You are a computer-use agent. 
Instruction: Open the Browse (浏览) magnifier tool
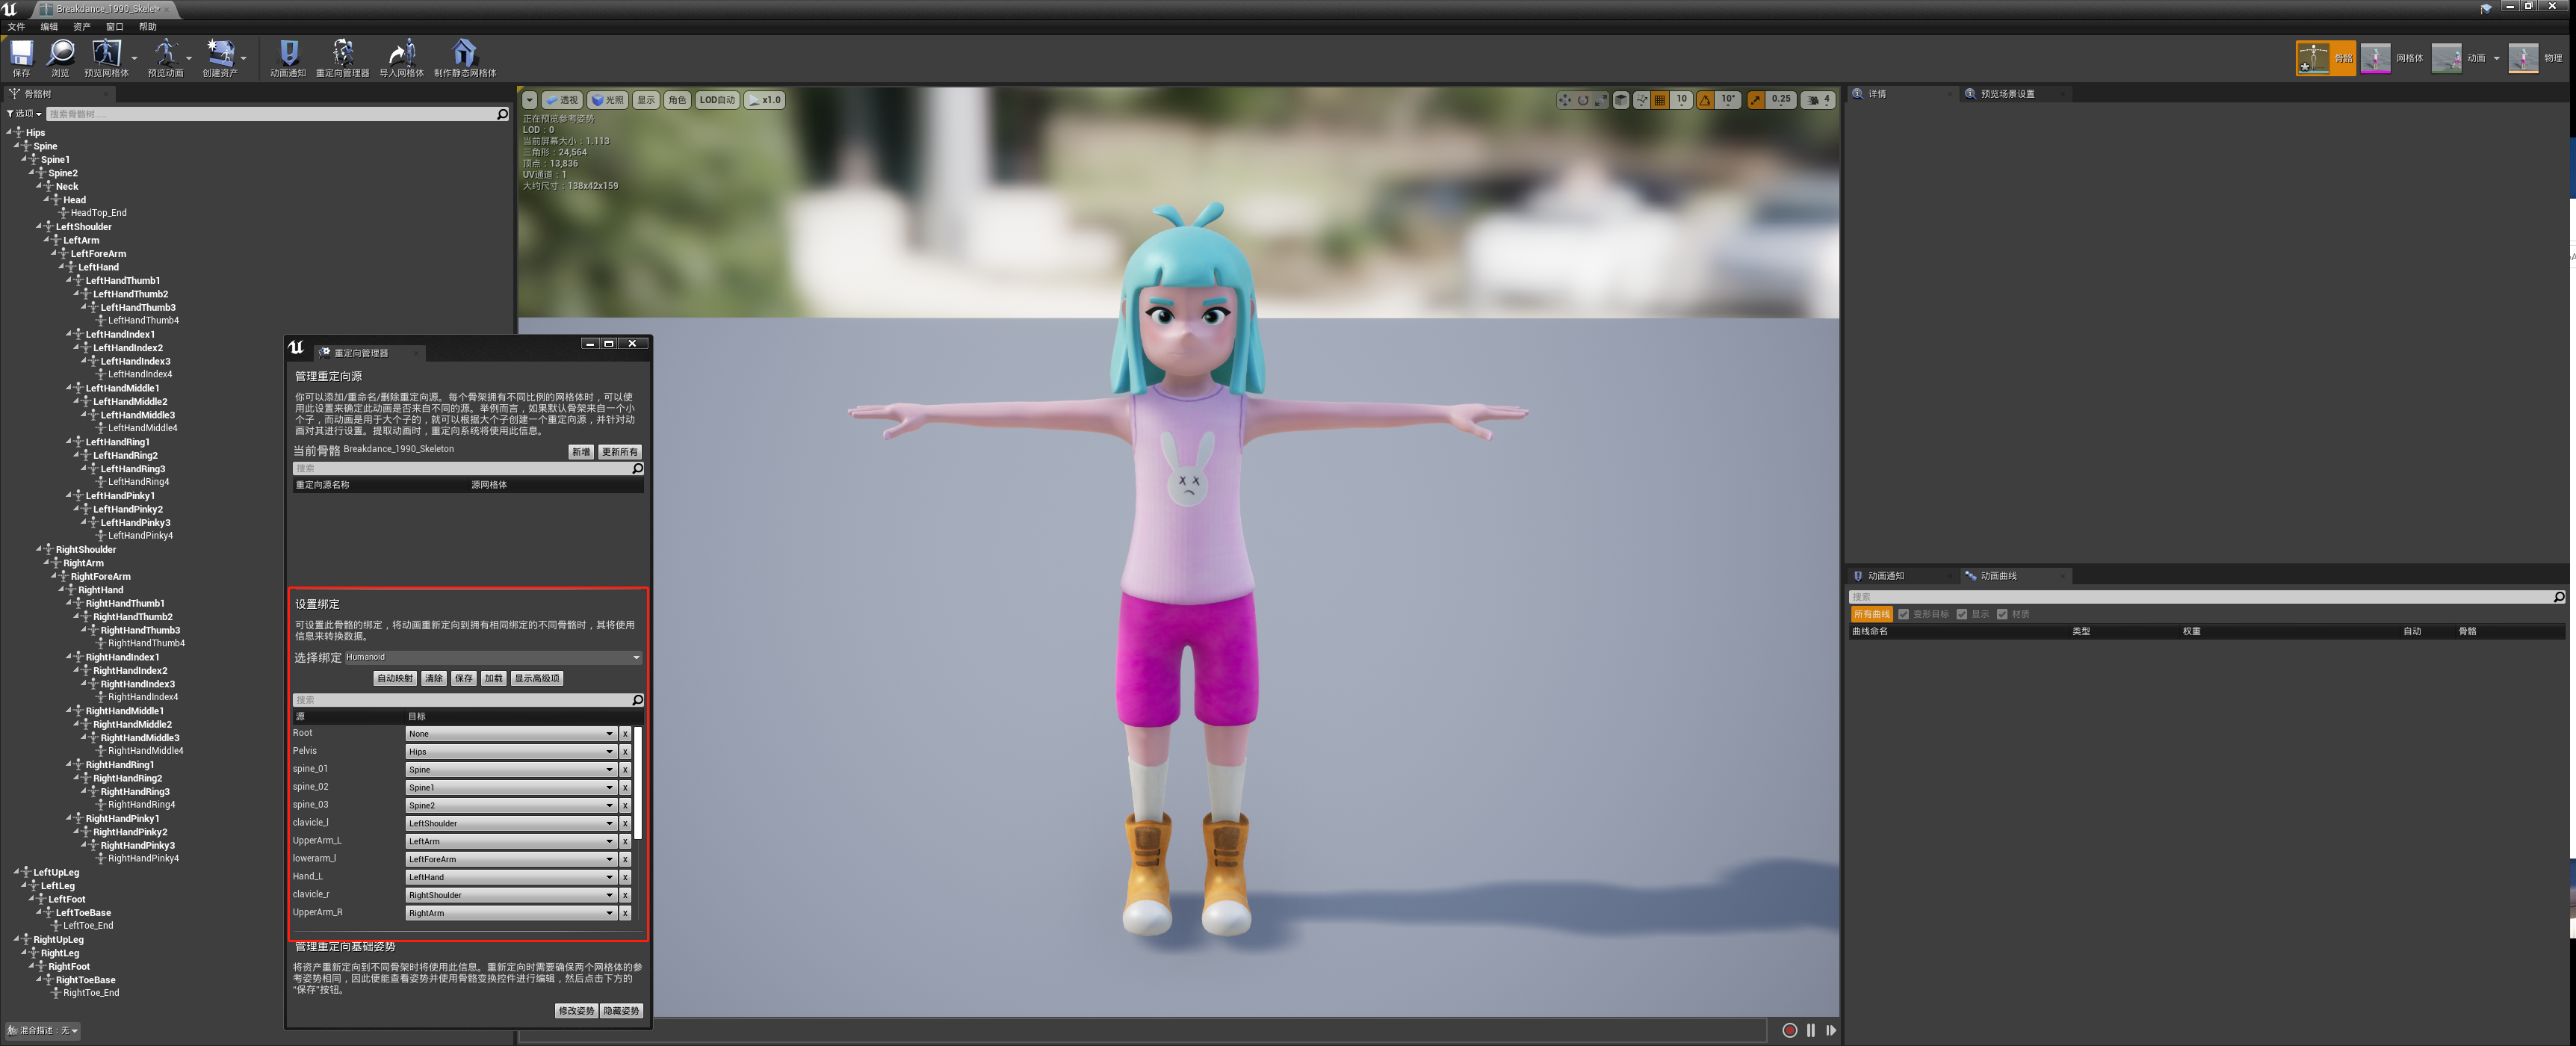coord(60,53)
